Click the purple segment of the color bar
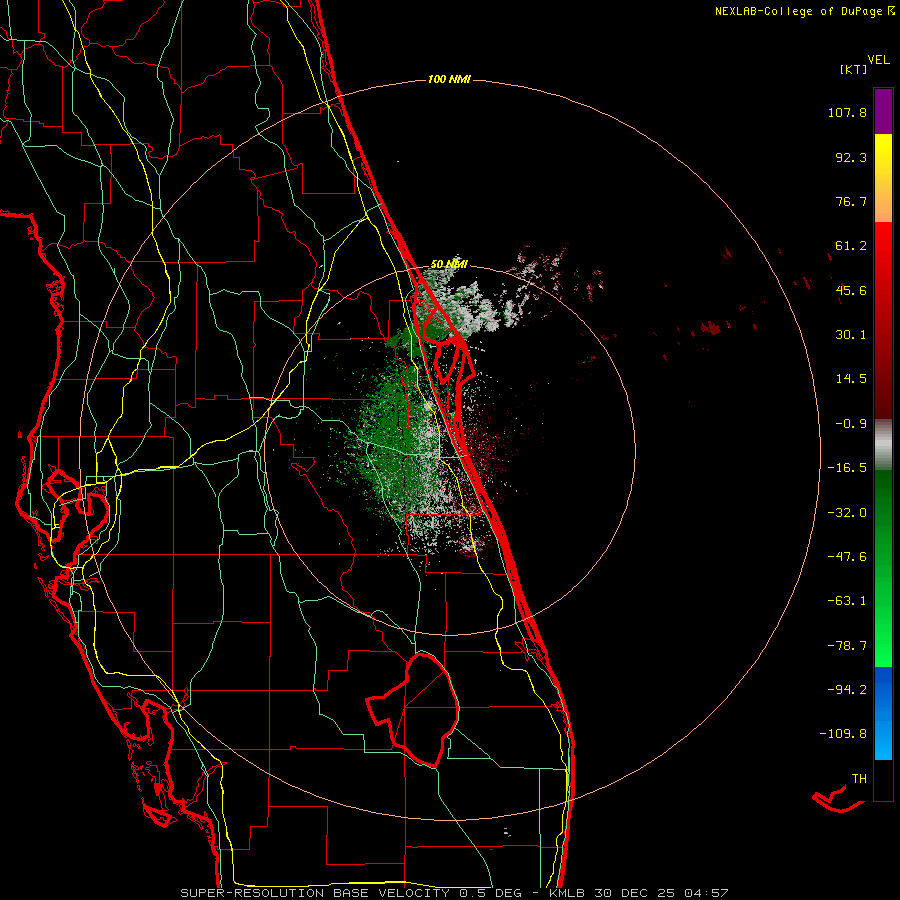Image resolution: width=900 pixels, height=900 pixels. (x=883, y=111)
